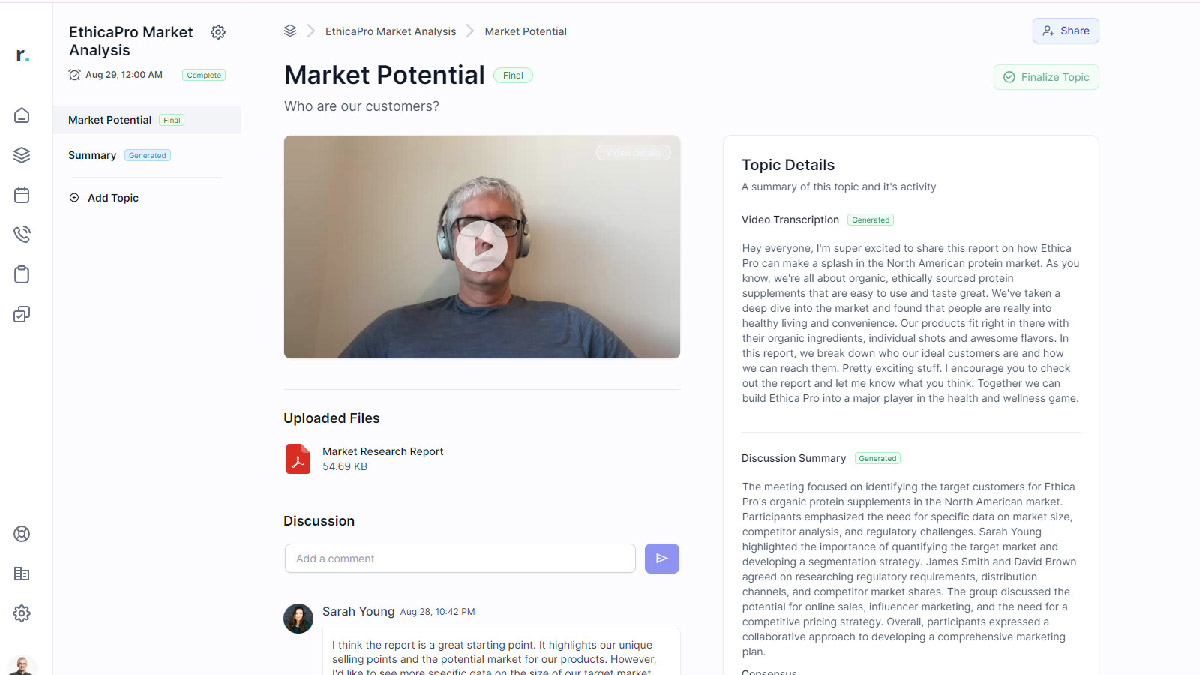Click the layers icon in breadcrumb
Screen dimensions: 1200x675
290,31
